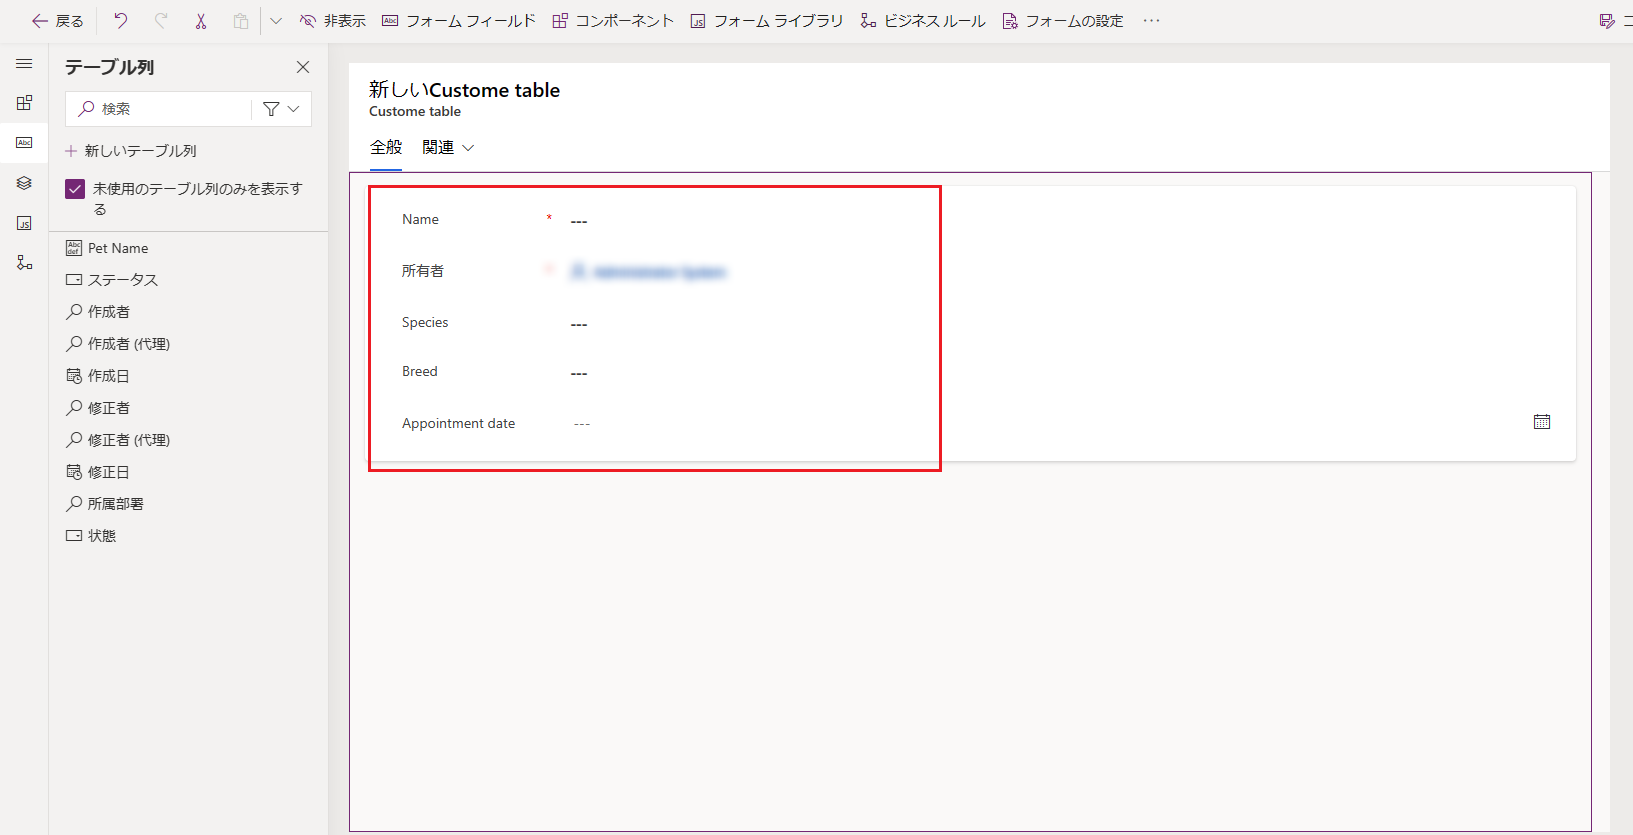Toggle the hamburger navigation menu
Image resolution: width=1633 pixels, height=835 pixels.
point(24,64)
